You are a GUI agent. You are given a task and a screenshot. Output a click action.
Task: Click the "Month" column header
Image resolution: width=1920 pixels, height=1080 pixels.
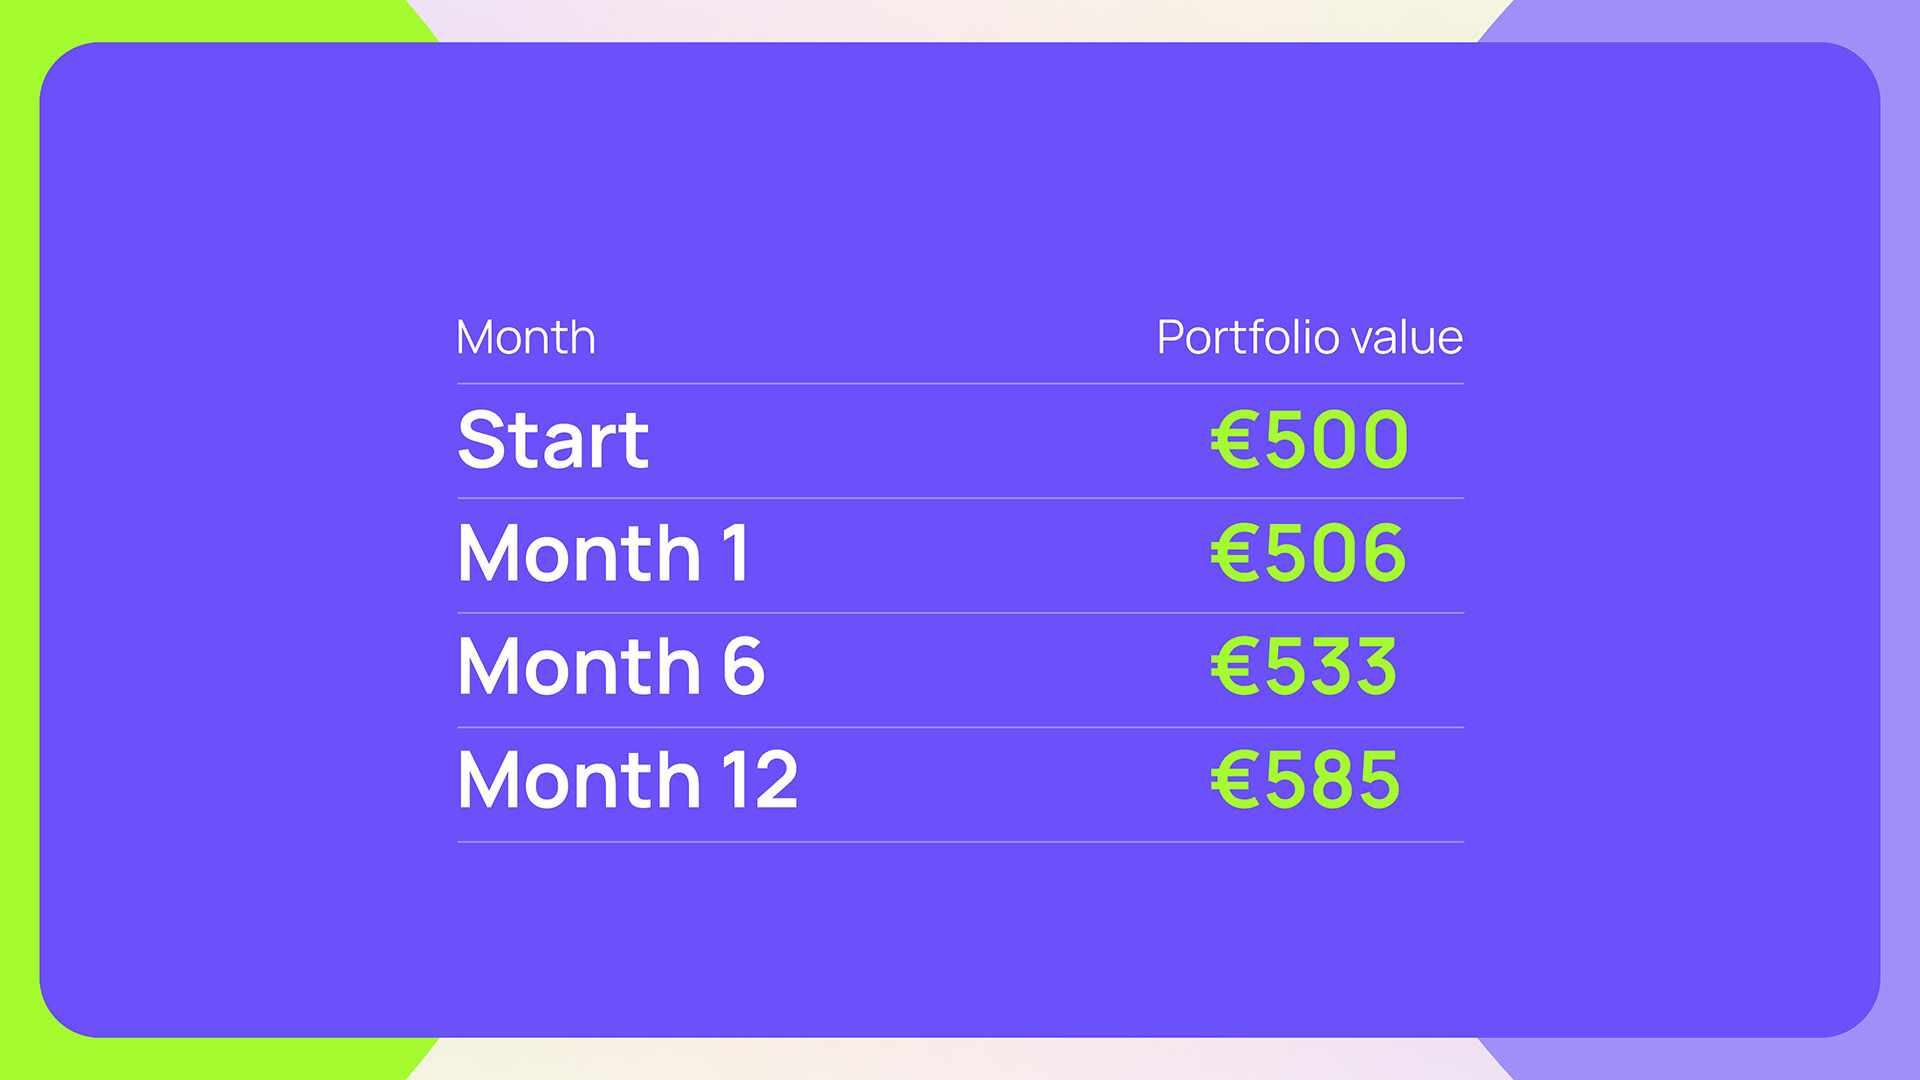pyautogui.click(x=525, y=338)
